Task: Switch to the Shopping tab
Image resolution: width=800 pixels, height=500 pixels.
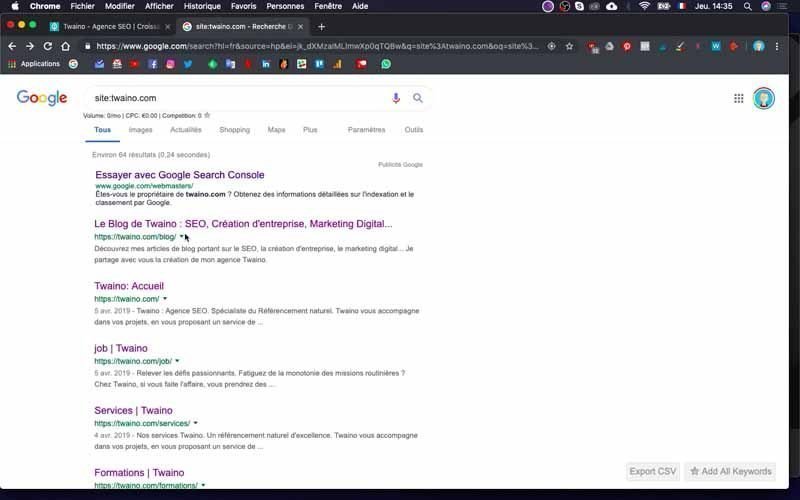Action: [x=235, y=130]
